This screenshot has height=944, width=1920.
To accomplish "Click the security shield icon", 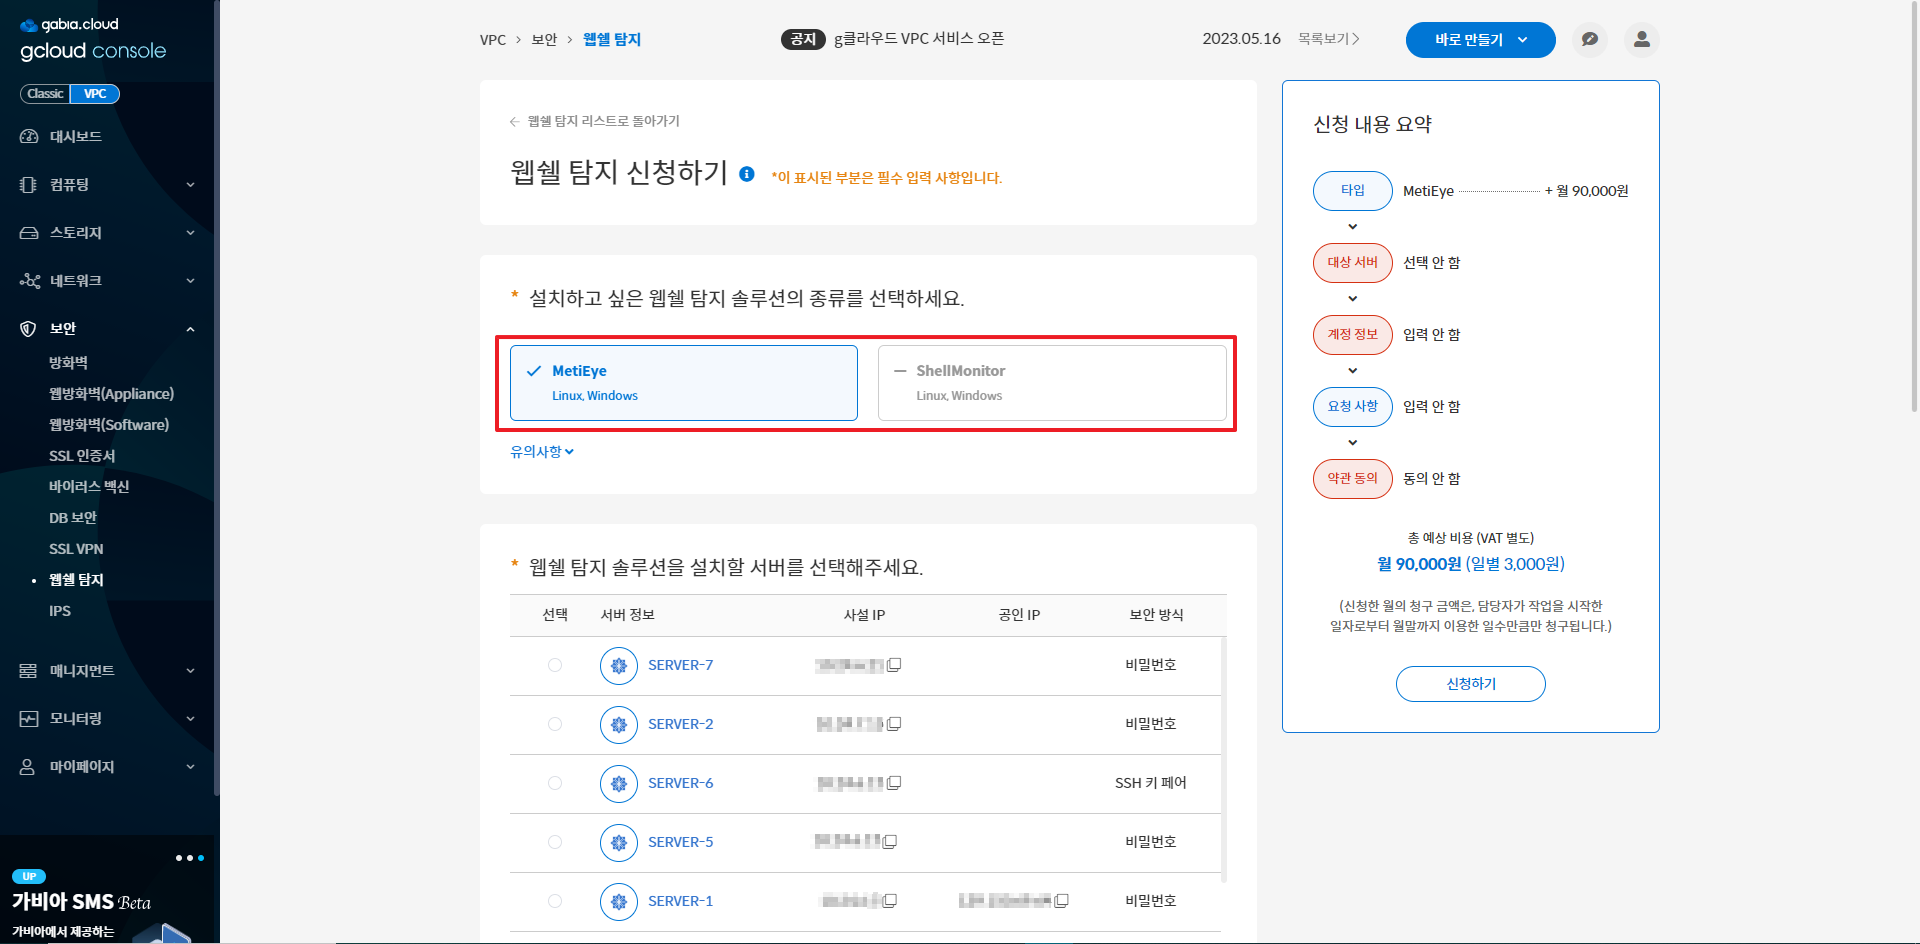I will click(28, 328).
